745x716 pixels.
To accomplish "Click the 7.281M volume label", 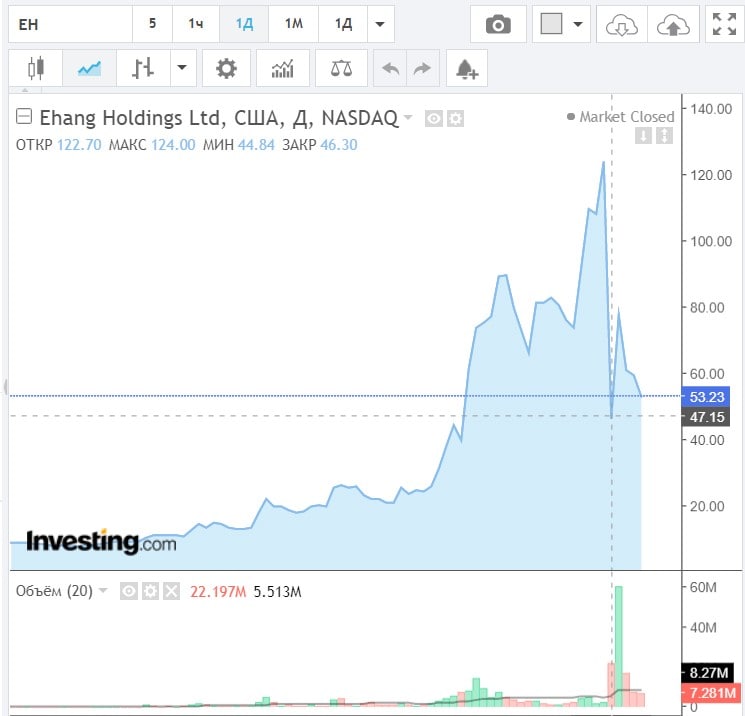I will point(712,693).
